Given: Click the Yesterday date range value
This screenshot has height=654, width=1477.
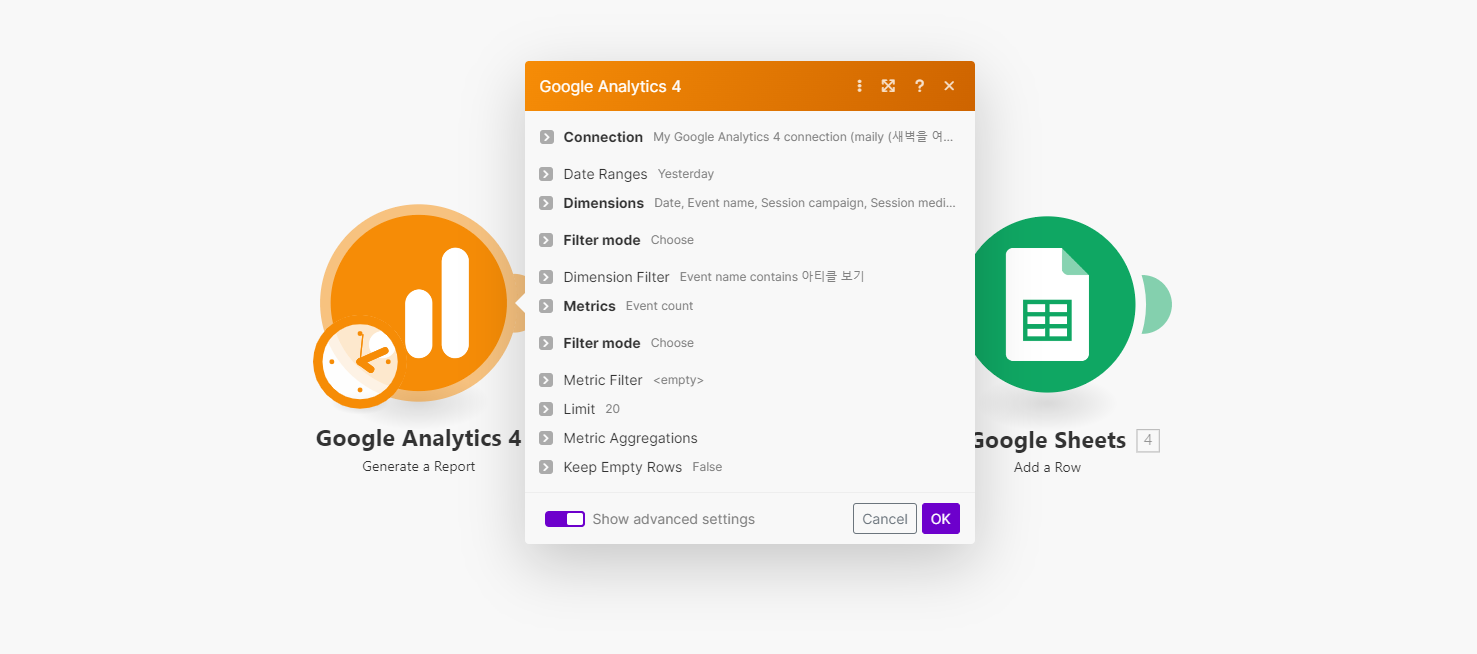Looking at the screenshot, I should (x=686, y=174).
